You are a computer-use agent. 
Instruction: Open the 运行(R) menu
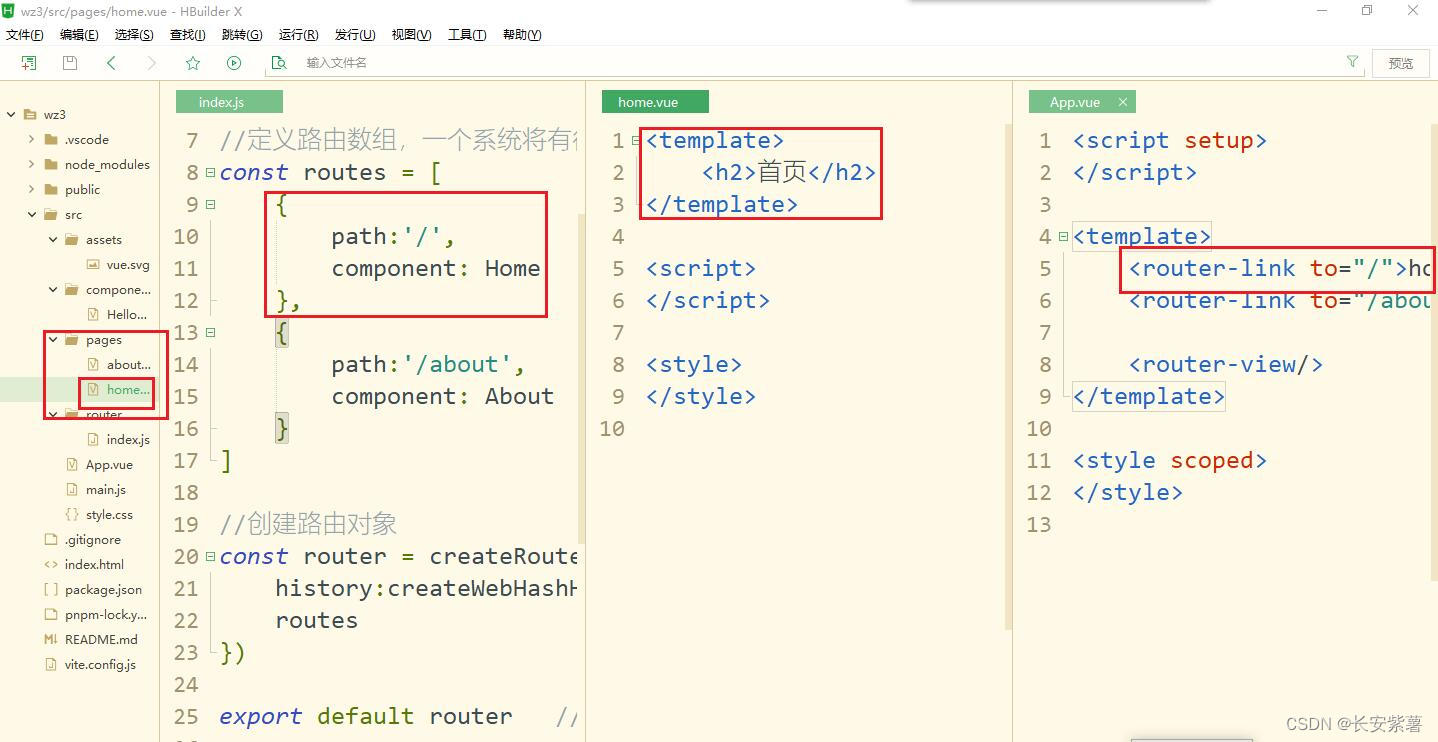coord(298,34)
